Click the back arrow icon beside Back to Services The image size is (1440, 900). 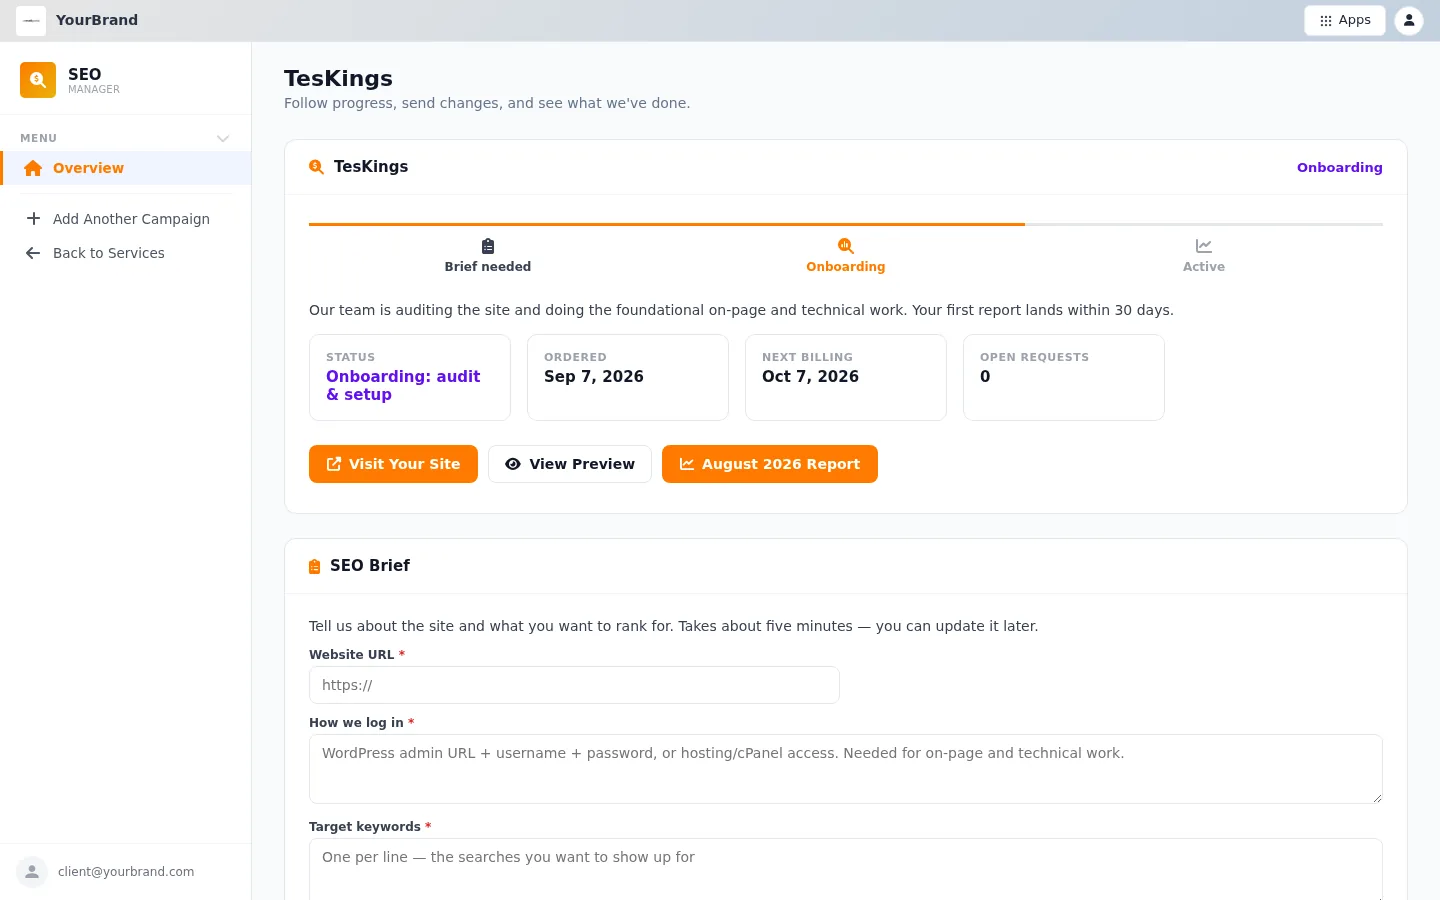33,253
